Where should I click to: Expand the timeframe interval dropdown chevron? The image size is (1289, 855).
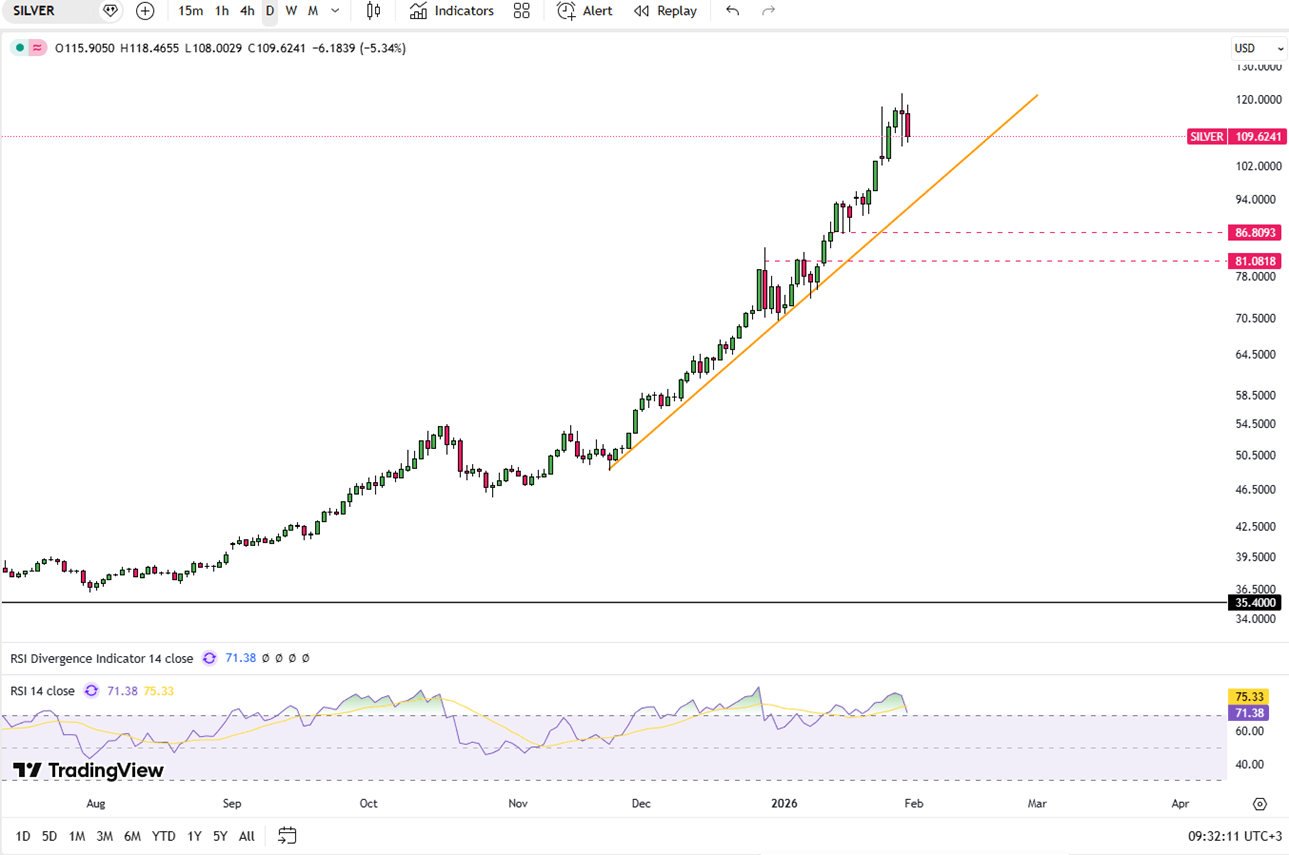(x=334, y=11)
